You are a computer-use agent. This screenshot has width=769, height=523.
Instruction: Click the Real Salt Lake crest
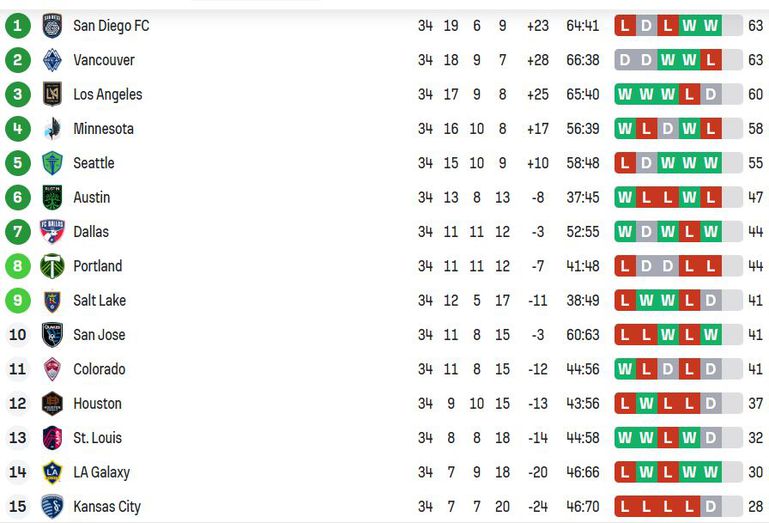[52, 301]
